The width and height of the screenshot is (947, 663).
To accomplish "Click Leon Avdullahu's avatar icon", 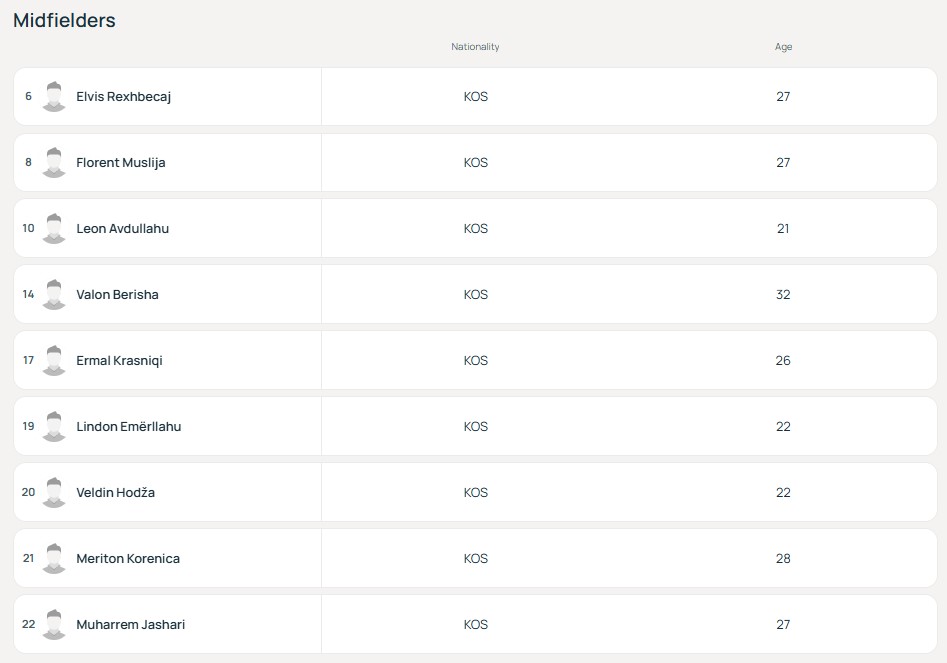I will pos(54,229).
